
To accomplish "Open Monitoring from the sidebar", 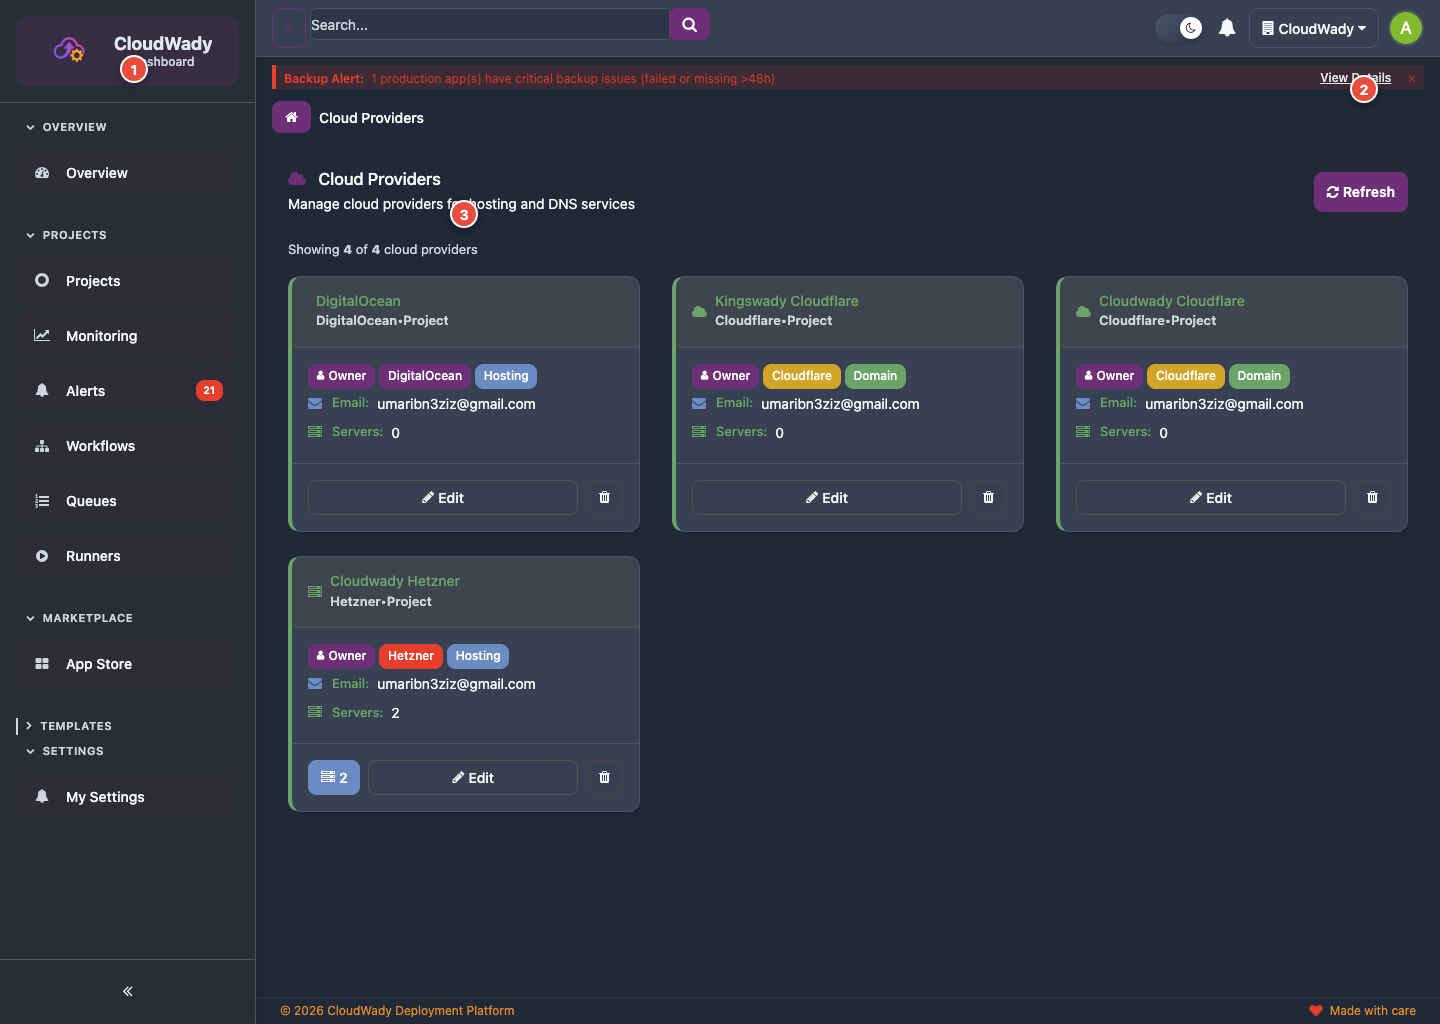I will [101, 336].
